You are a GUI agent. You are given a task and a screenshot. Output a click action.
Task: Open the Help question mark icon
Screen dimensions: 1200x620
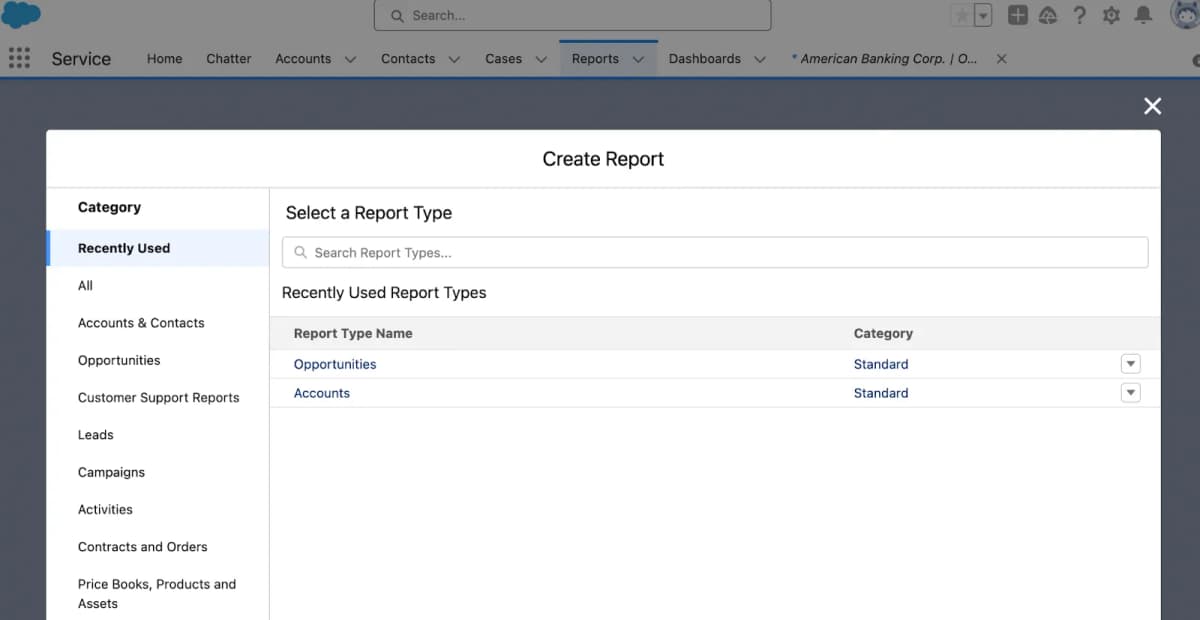click(1079, 15)
